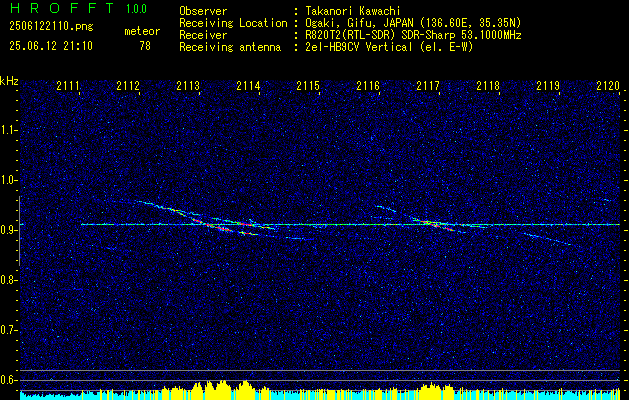The image size is (629, 400).
Task: Click the Receiving antenna label
Action: coord(230,47)
